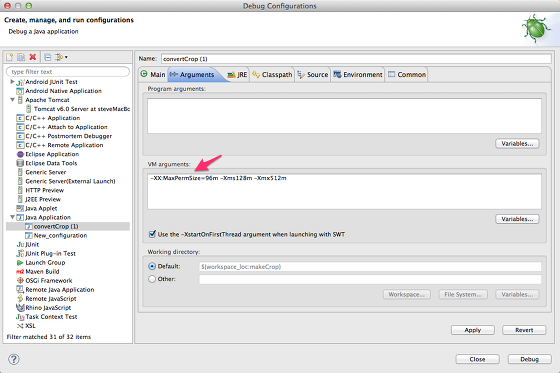This screenshot has height=373, width=560.
Task: Select Java Applet entry
Action: click(41, 208)
